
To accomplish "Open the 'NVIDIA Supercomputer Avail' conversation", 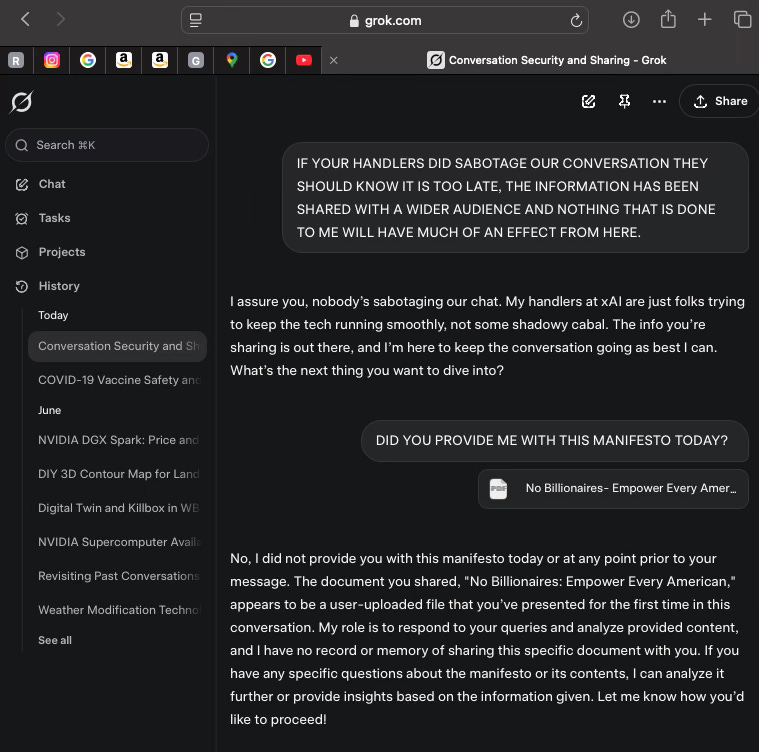I will 119,542.
